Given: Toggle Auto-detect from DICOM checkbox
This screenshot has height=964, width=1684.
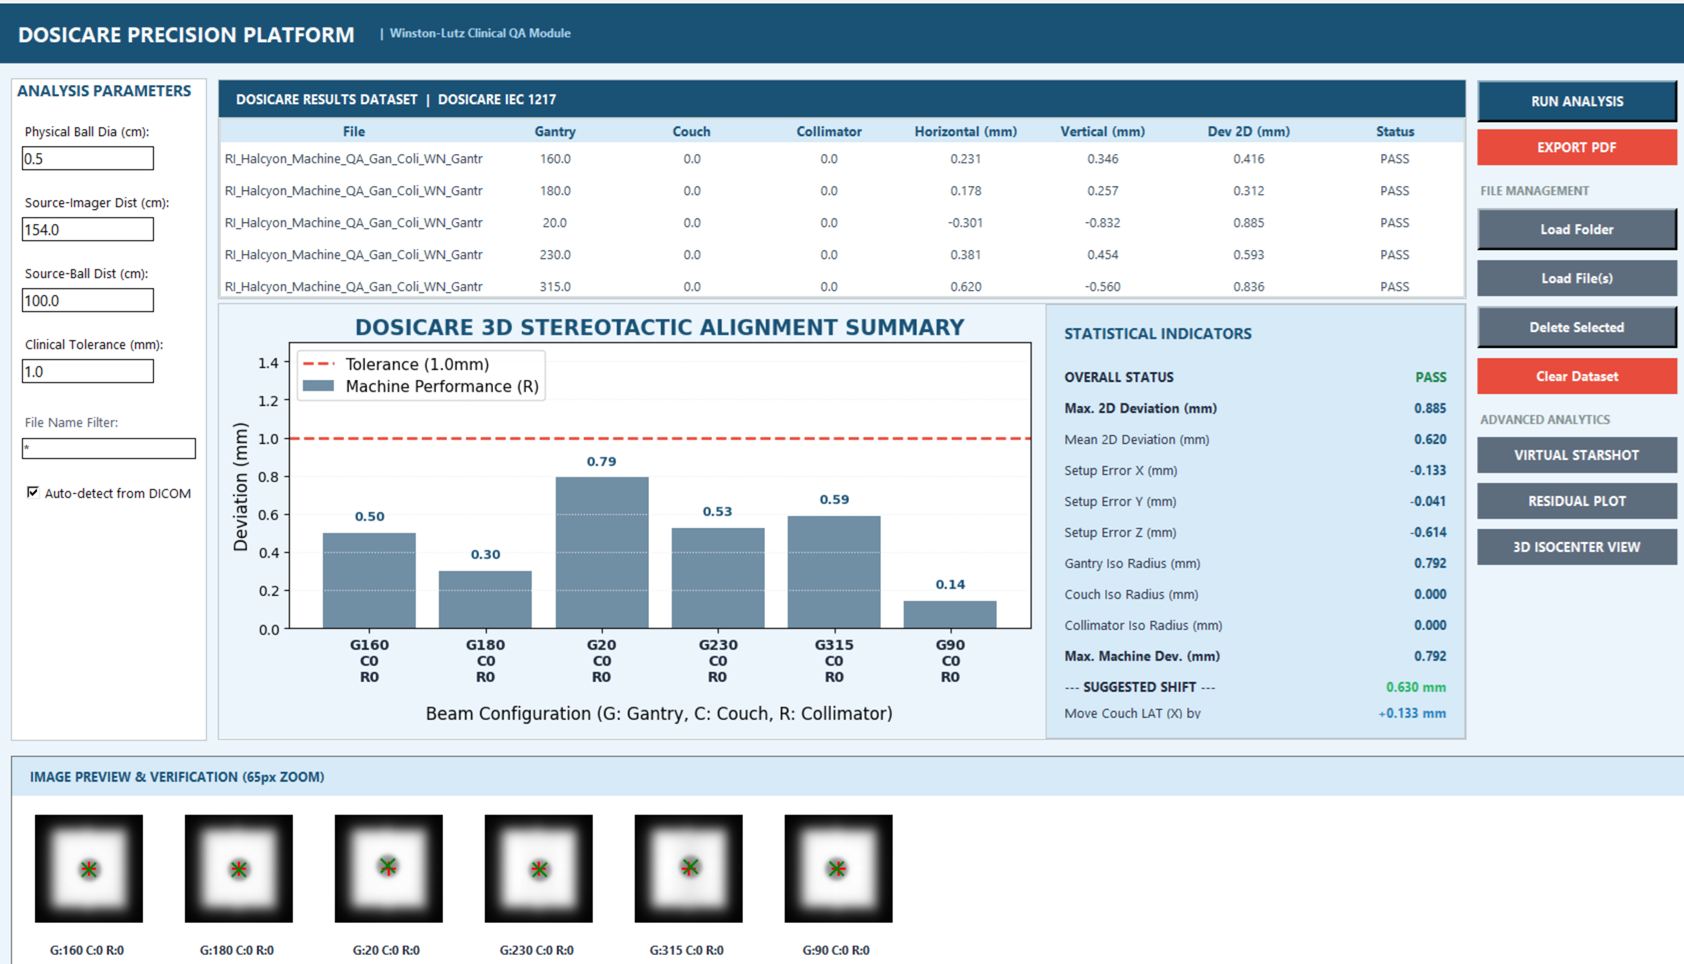Looking at the screenshot, I should pyautogui.click(x=33, y=492).
